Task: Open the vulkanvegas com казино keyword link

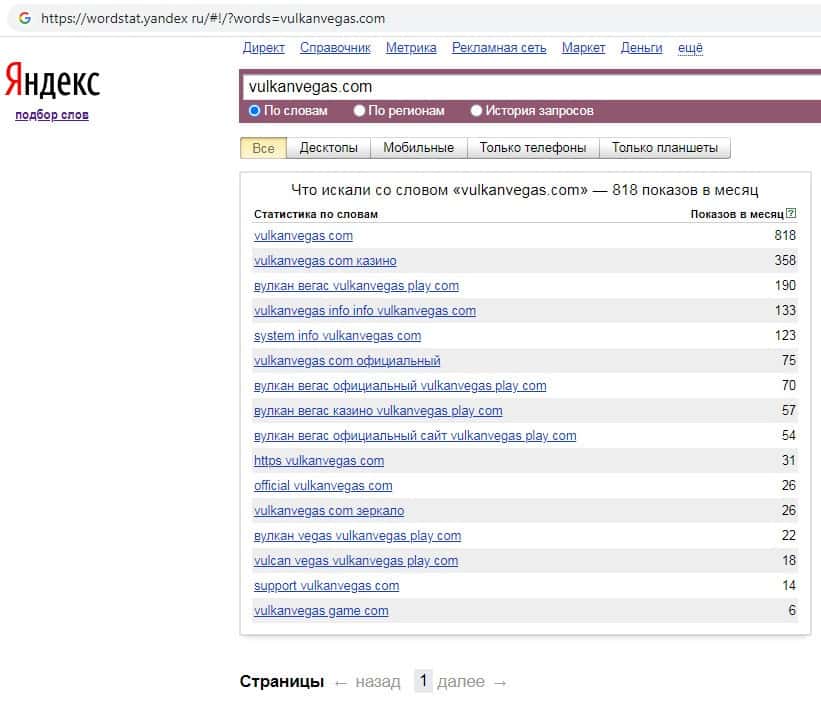Action: click(325, 261)
